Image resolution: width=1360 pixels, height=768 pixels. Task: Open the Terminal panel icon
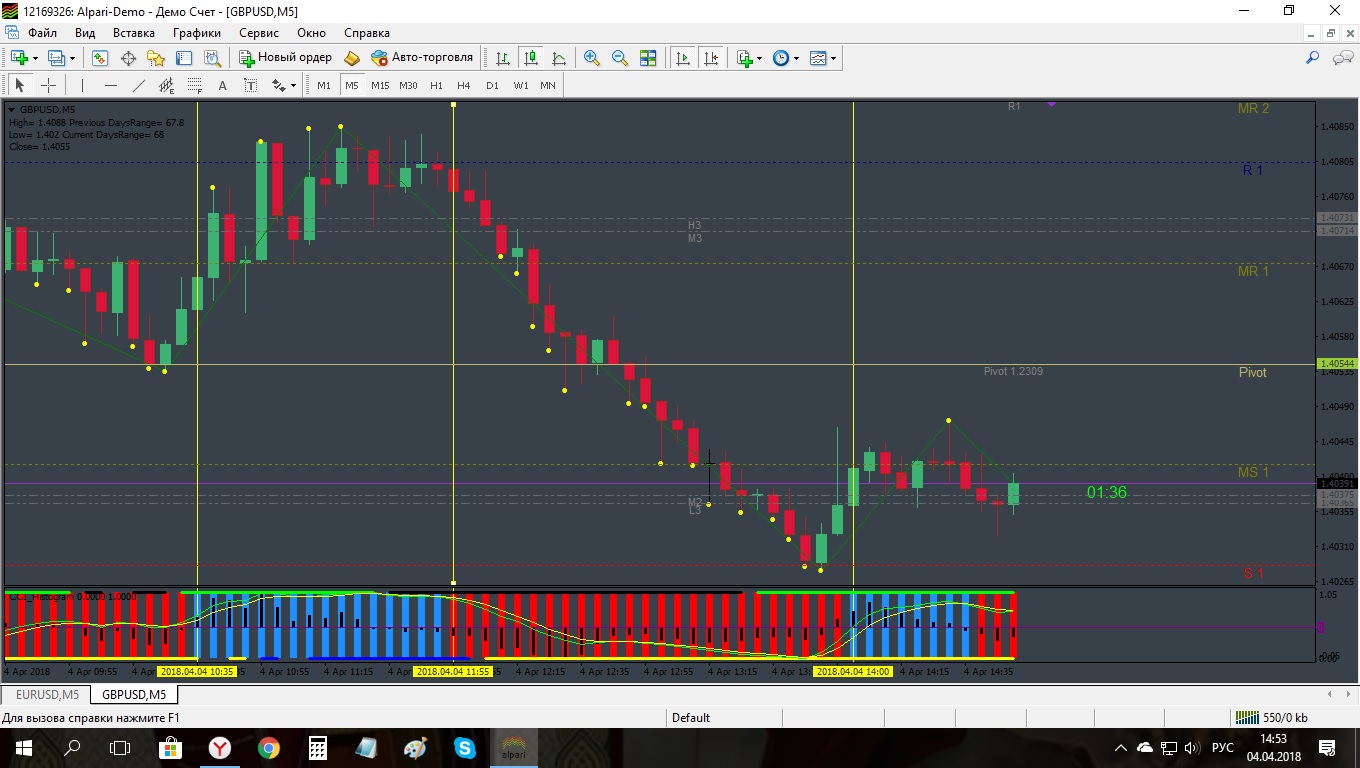(x=184, y=58)
